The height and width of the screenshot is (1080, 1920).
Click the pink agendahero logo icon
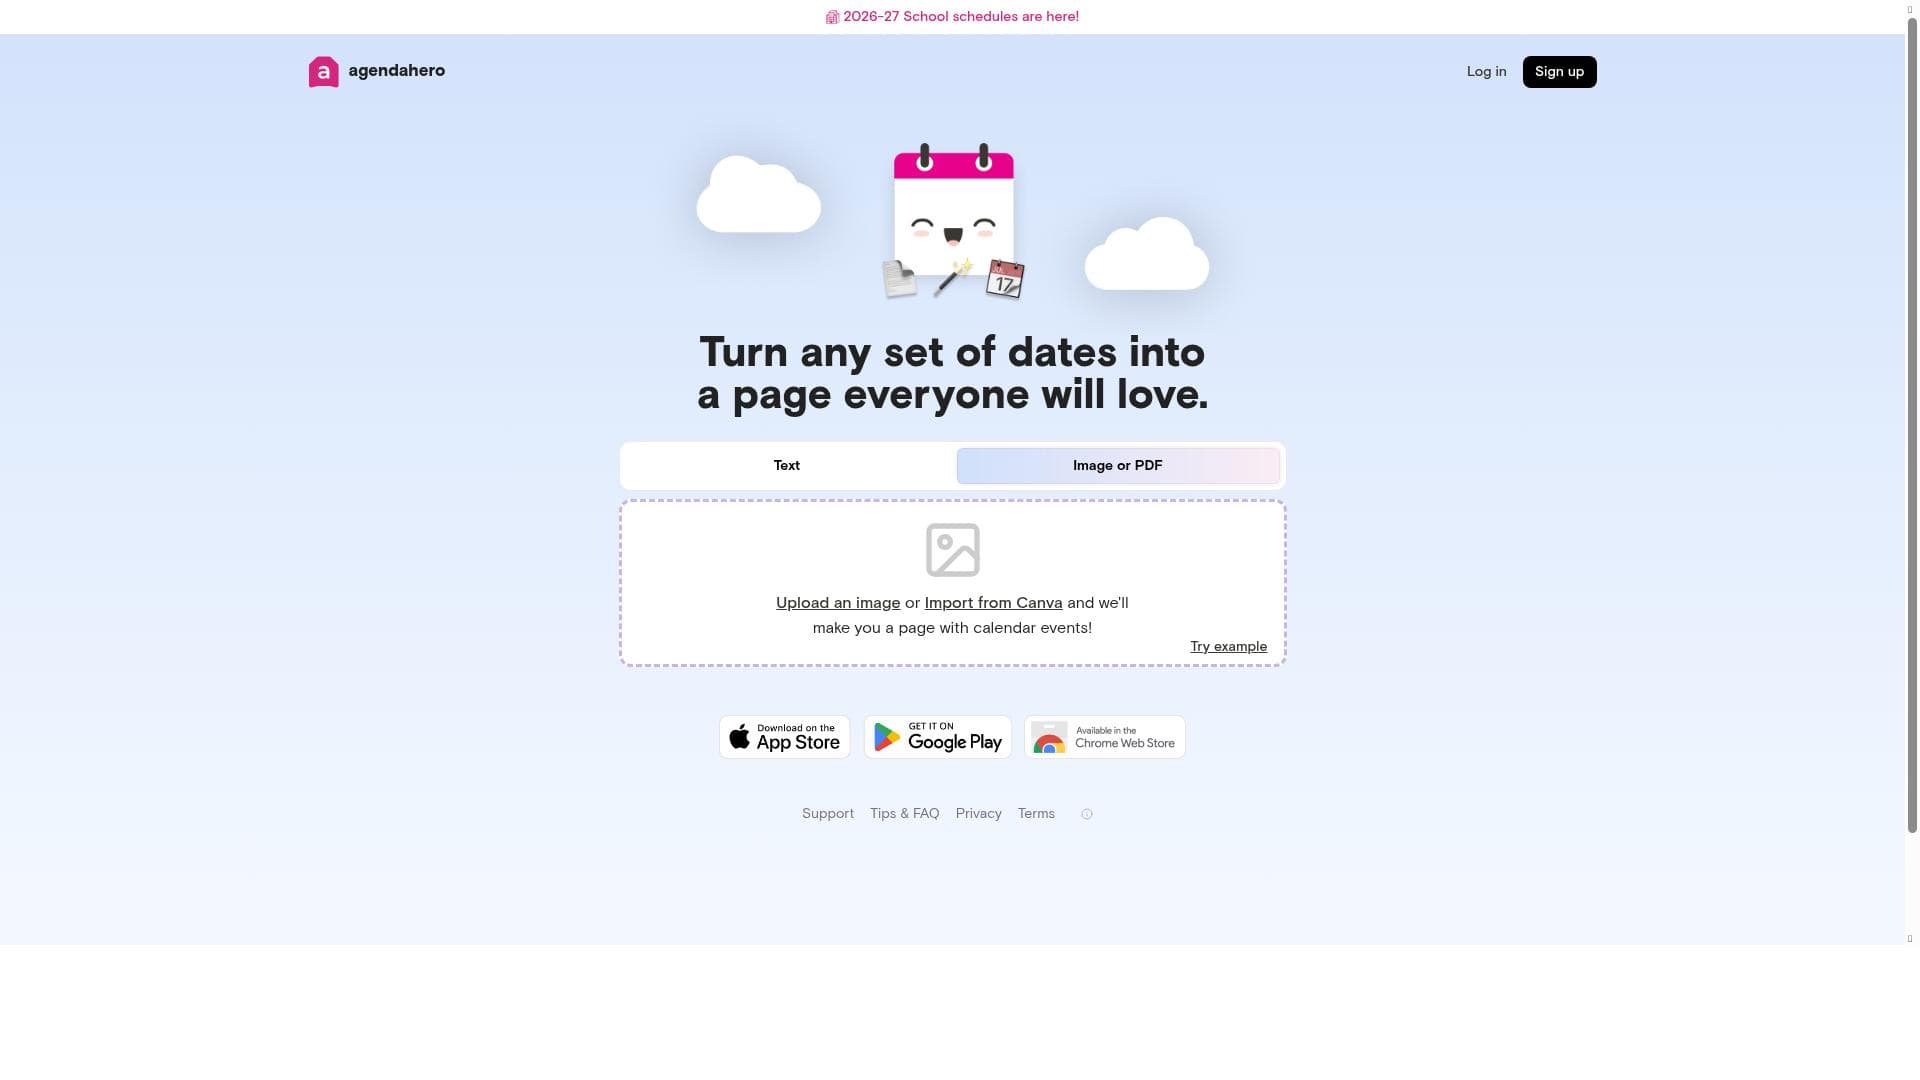tap(323, 71)
